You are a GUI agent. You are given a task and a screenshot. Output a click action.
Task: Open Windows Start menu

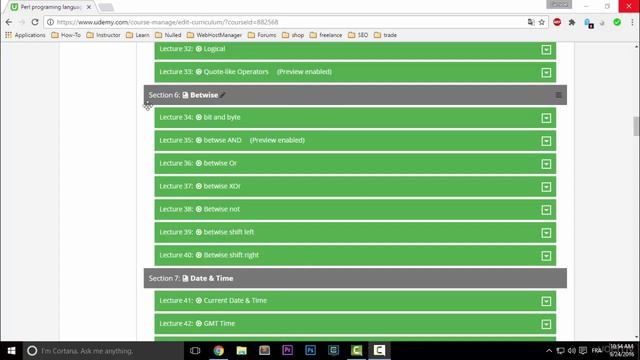pos(11,351)
